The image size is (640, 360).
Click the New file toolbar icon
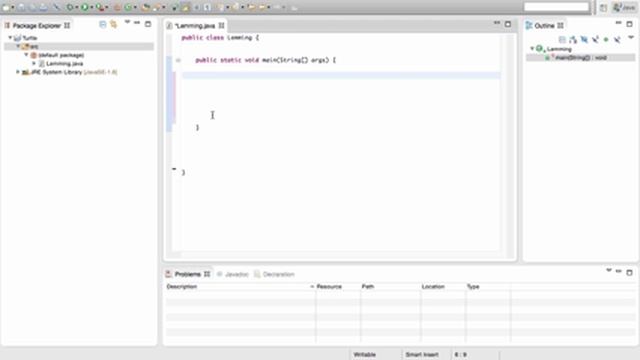pos(6,7)
